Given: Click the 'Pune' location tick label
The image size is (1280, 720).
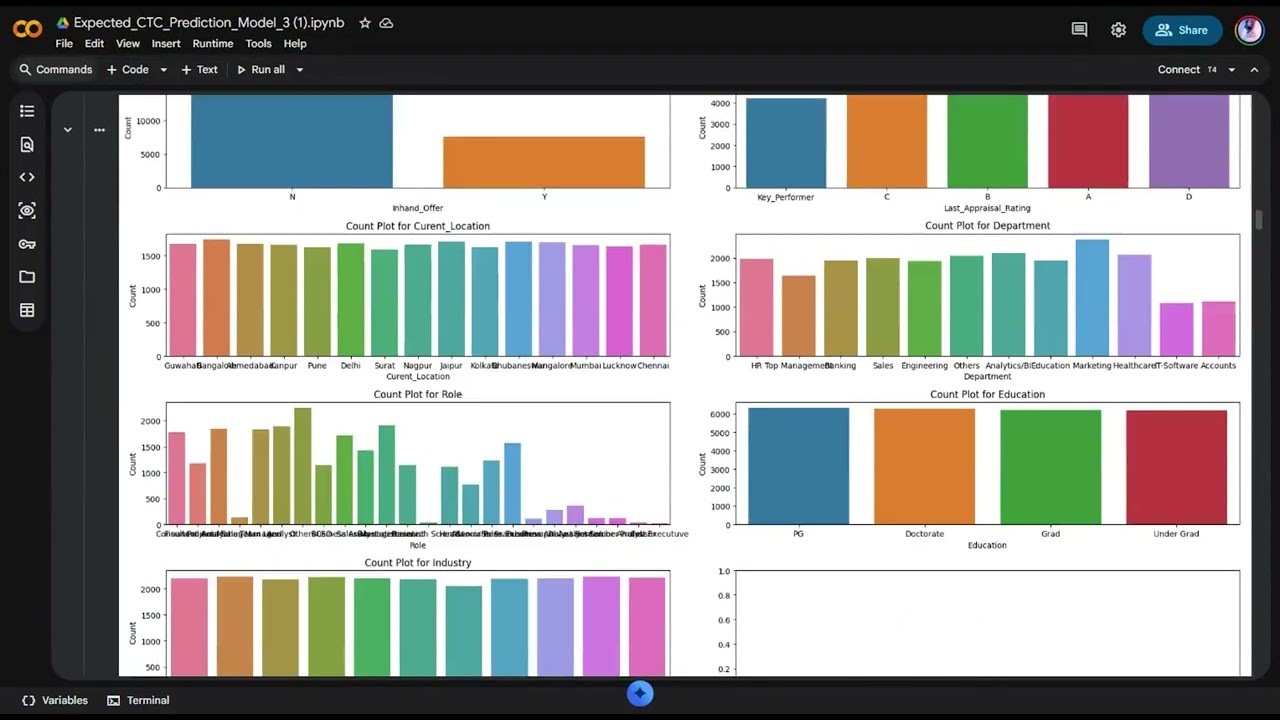Looking at the screenshot, I should 317,366.
